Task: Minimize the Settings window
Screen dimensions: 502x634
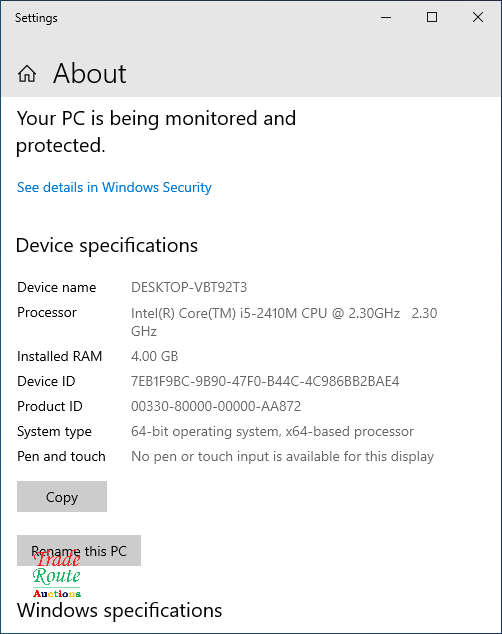Action: click(x=386, y=17)
